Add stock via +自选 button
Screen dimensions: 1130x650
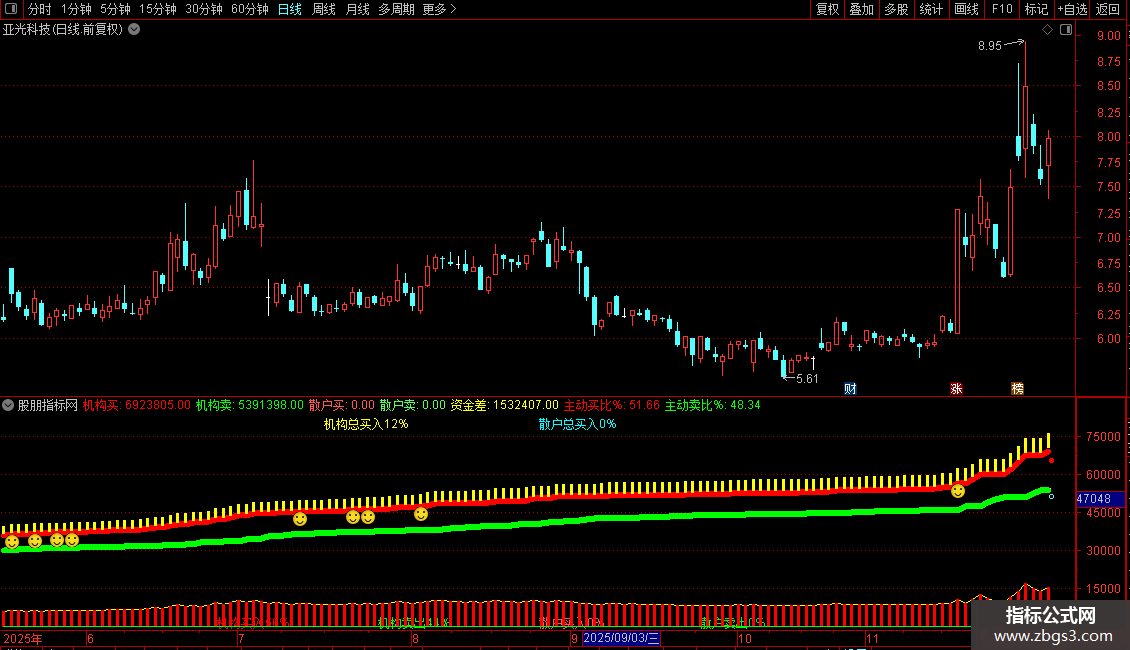click(x=1071, y=9)
